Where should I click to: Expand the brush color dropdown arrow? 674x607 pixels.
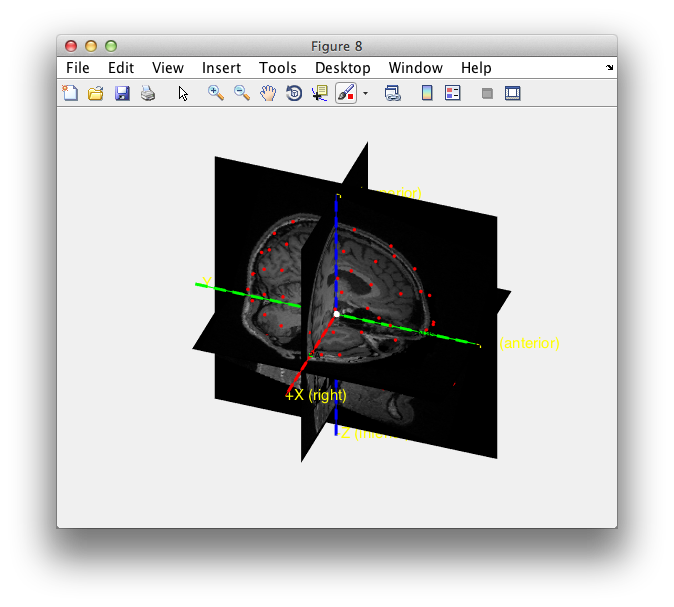(x=365, y=93)
